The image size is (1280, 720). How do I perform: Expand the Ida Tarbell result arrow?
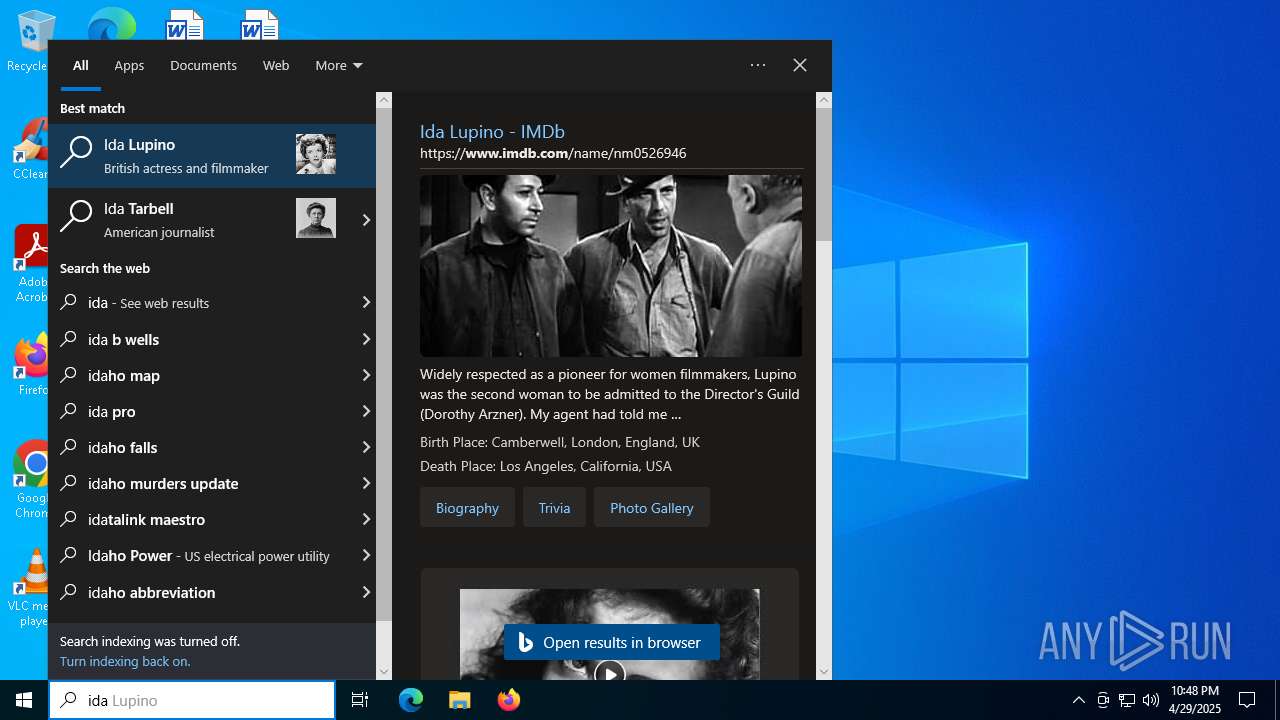pyautogui.click(x=366, y=220)
